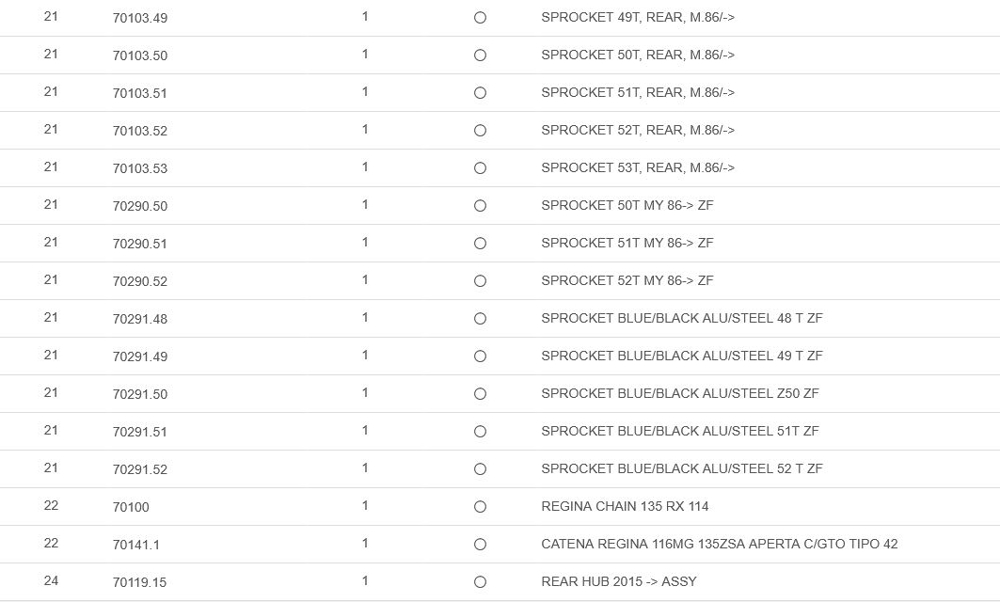The width and height of the screenshot is (1000, 602).
Task: Click part number 70119.15
Action: click(139, 582)
